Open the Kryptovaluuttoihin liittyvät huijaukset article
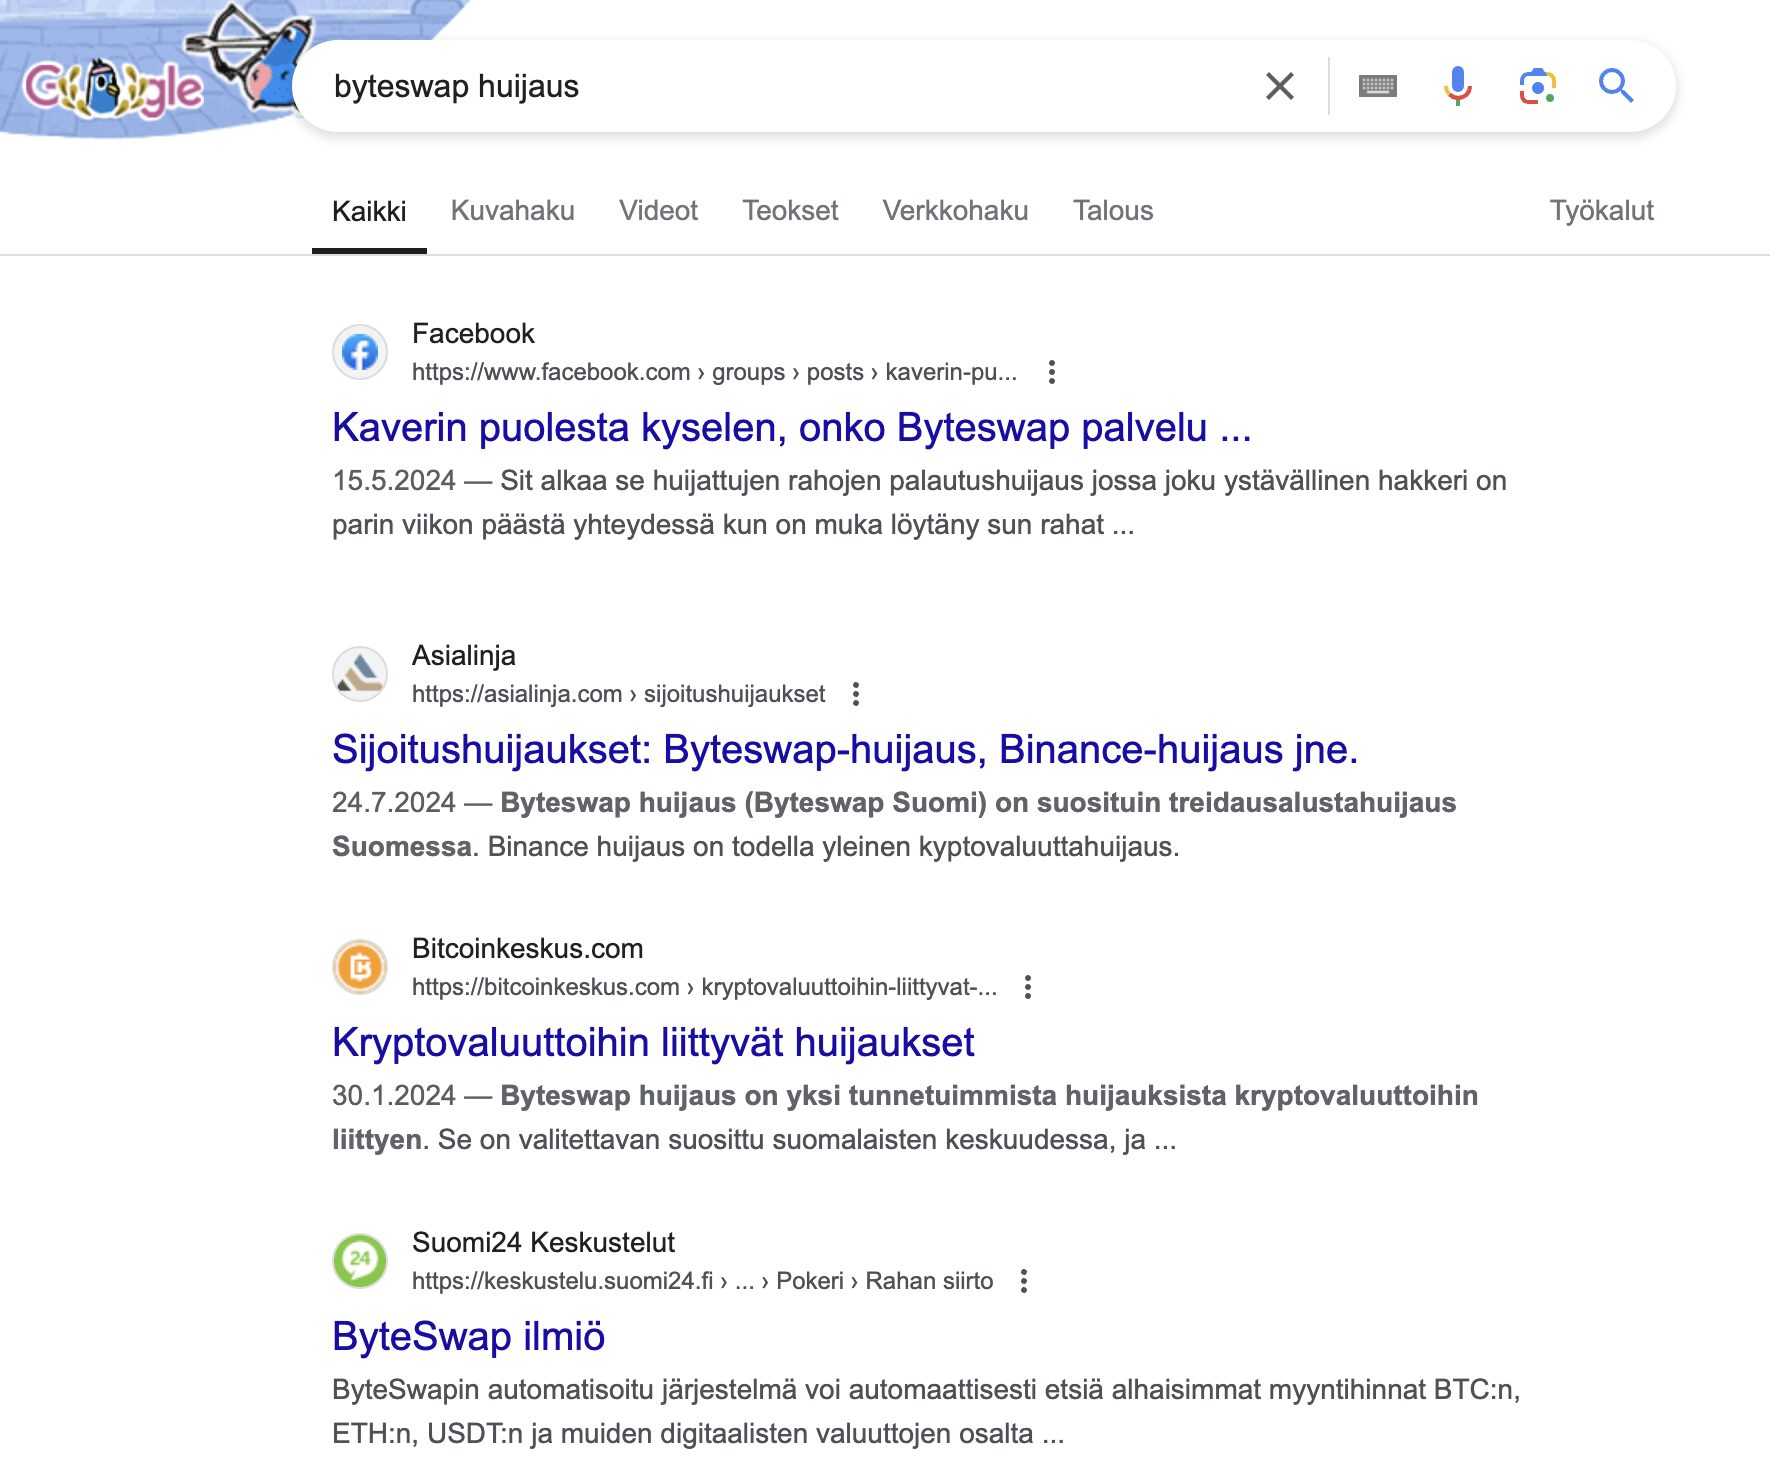Screen dimensions: 1770x1476 [654, 1042]
